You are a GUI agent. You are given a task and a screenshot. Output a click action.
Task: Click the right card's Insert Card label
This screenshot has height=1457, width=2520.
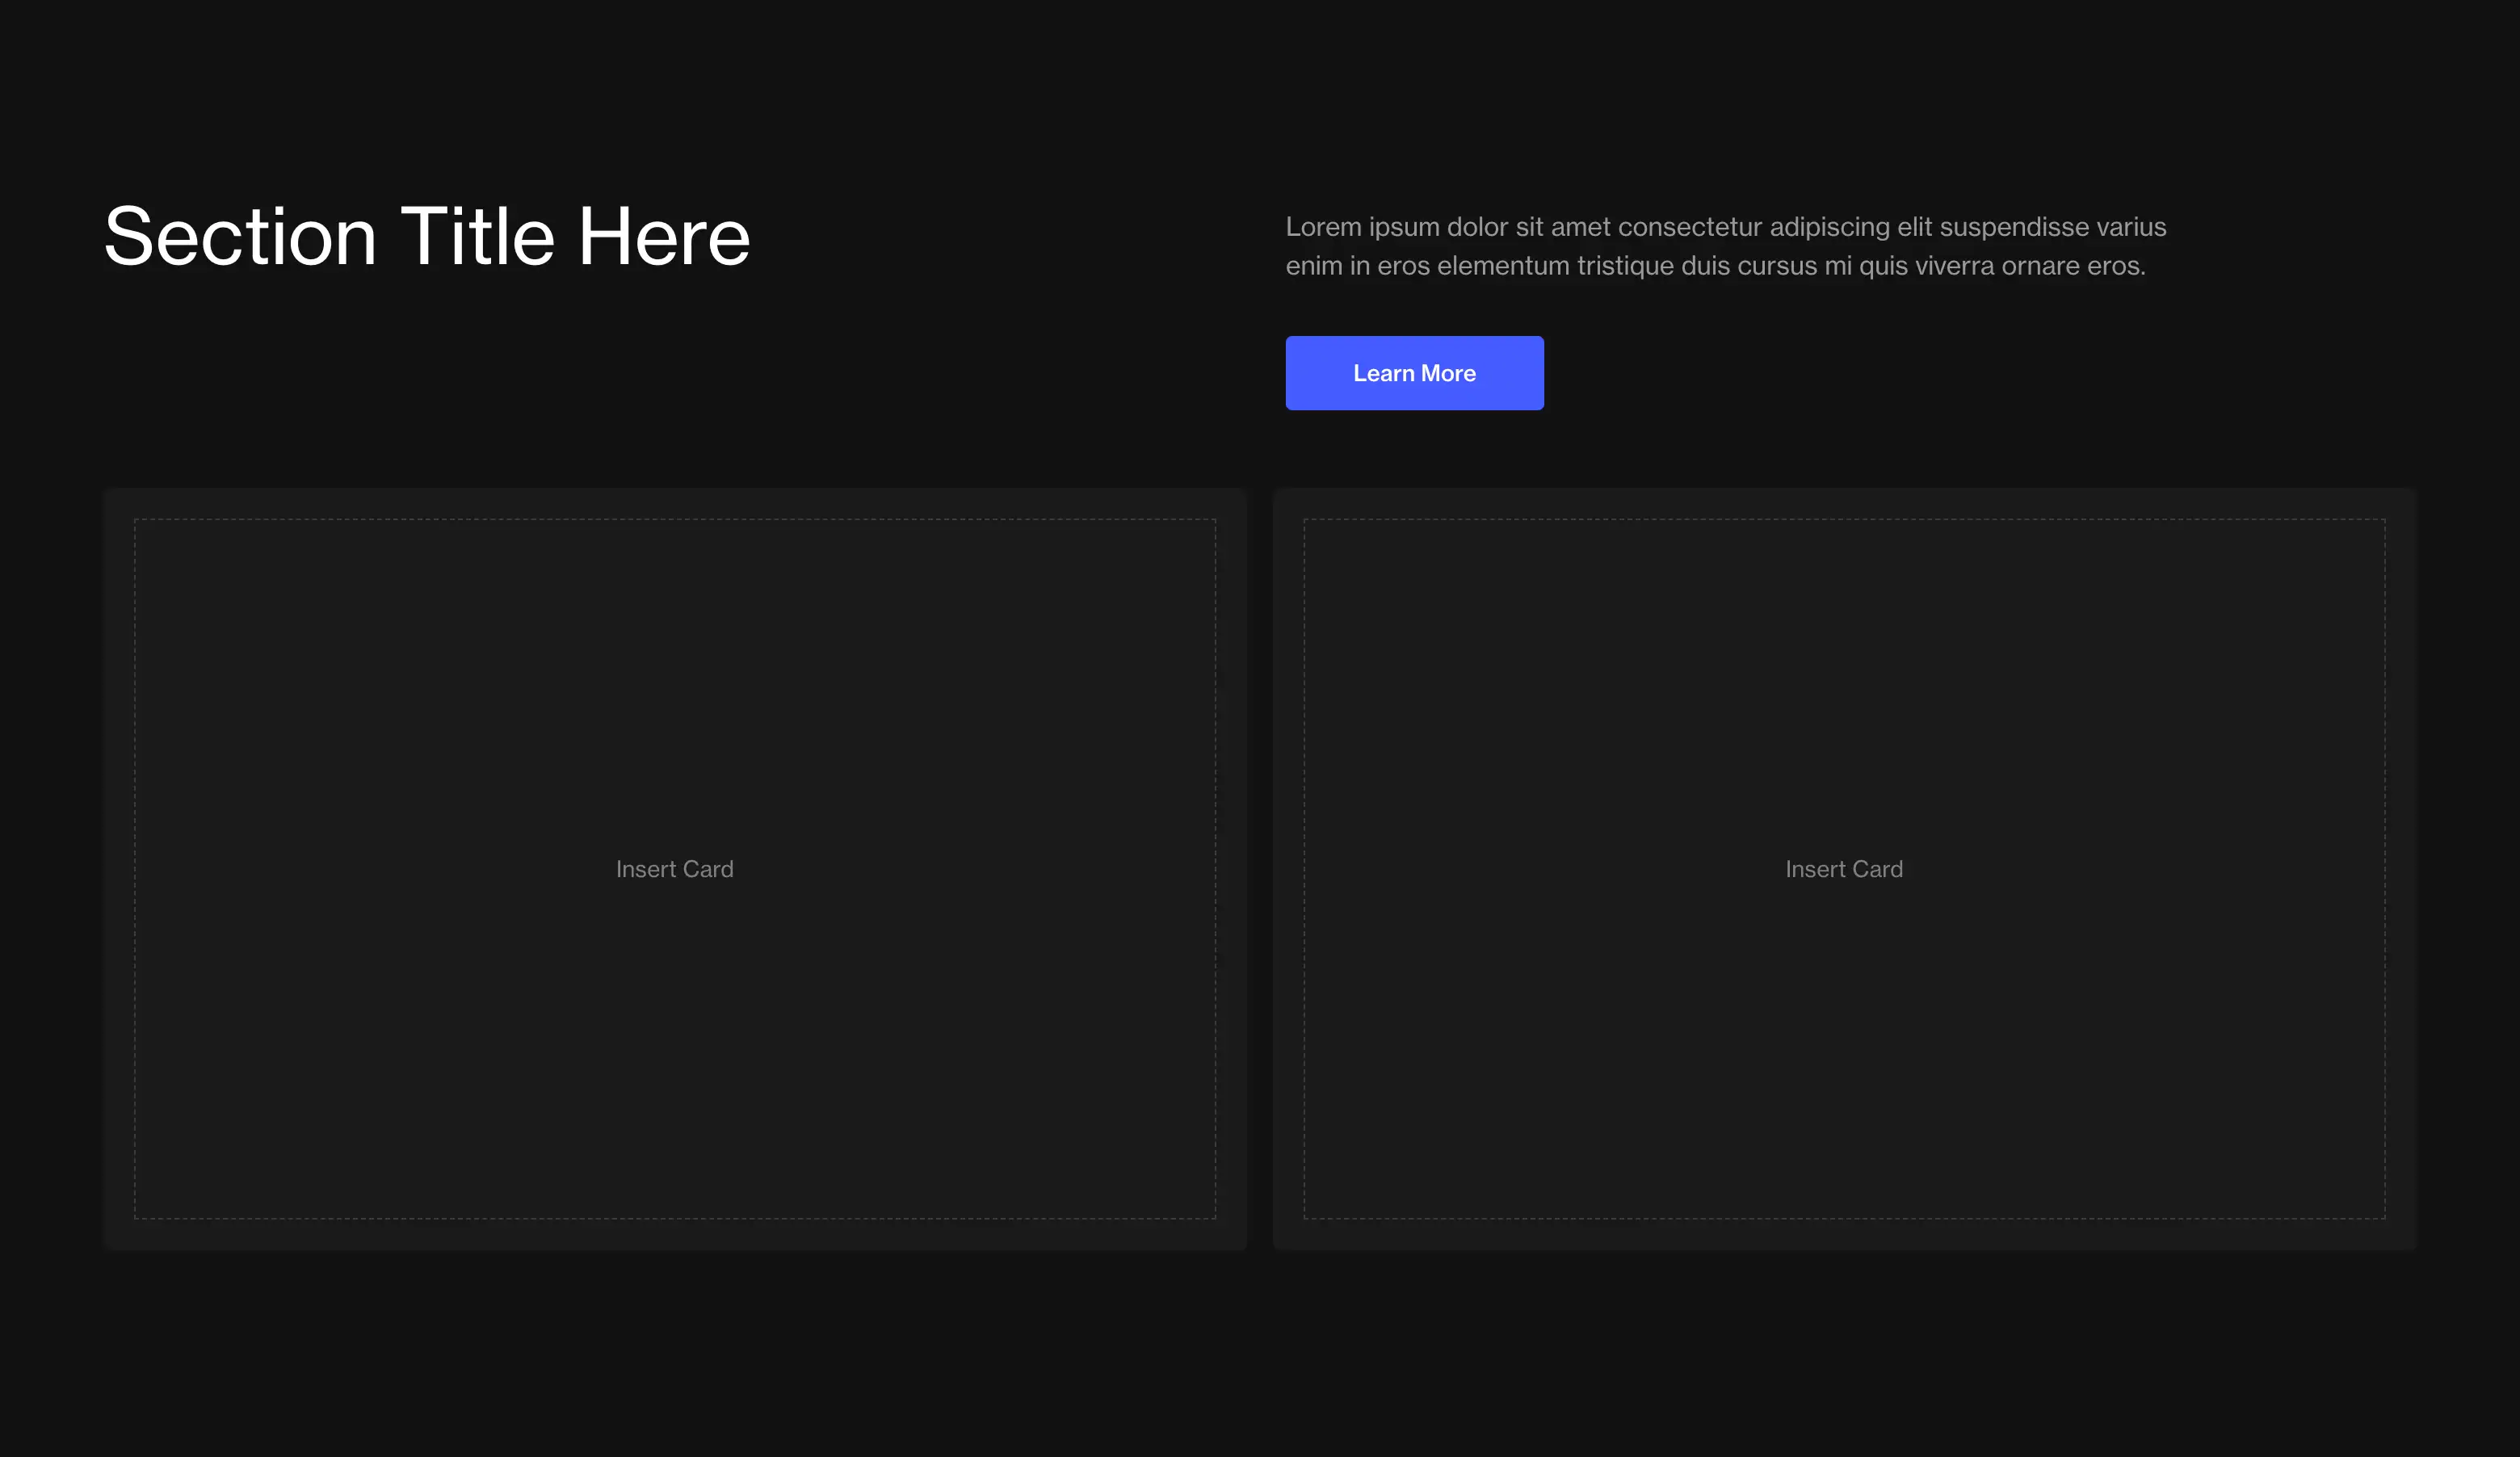coord(1844,869)
